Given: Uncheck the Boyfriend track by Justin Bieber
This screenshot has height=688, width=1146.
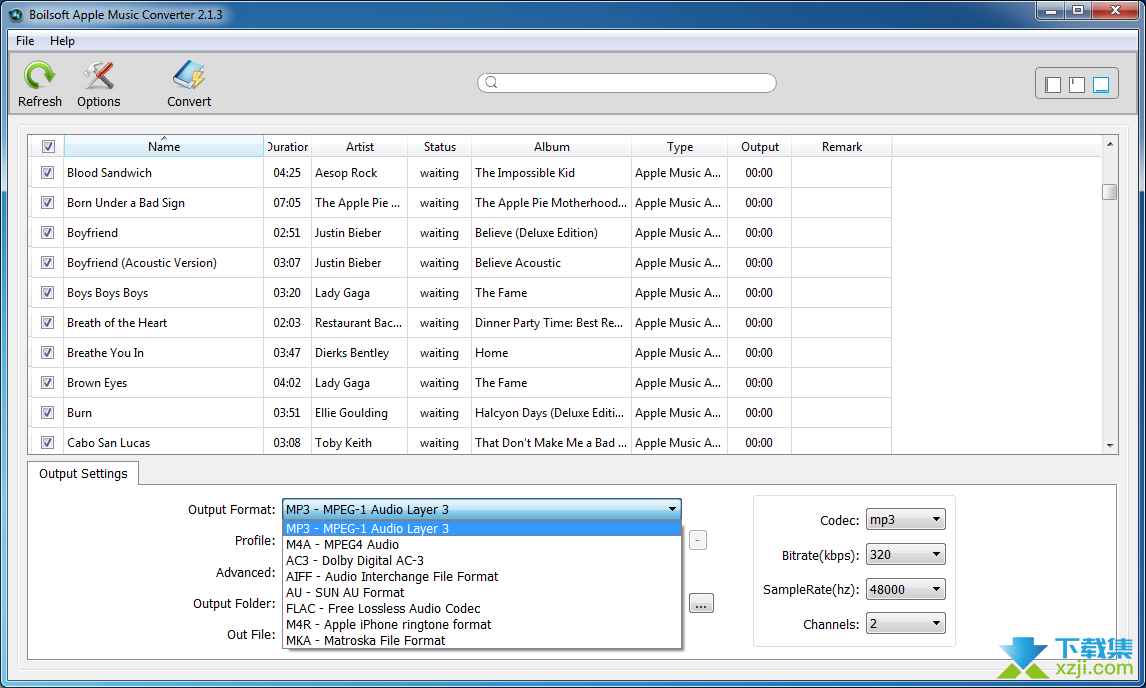Looking at the screenshot, I should click(48, 233).
